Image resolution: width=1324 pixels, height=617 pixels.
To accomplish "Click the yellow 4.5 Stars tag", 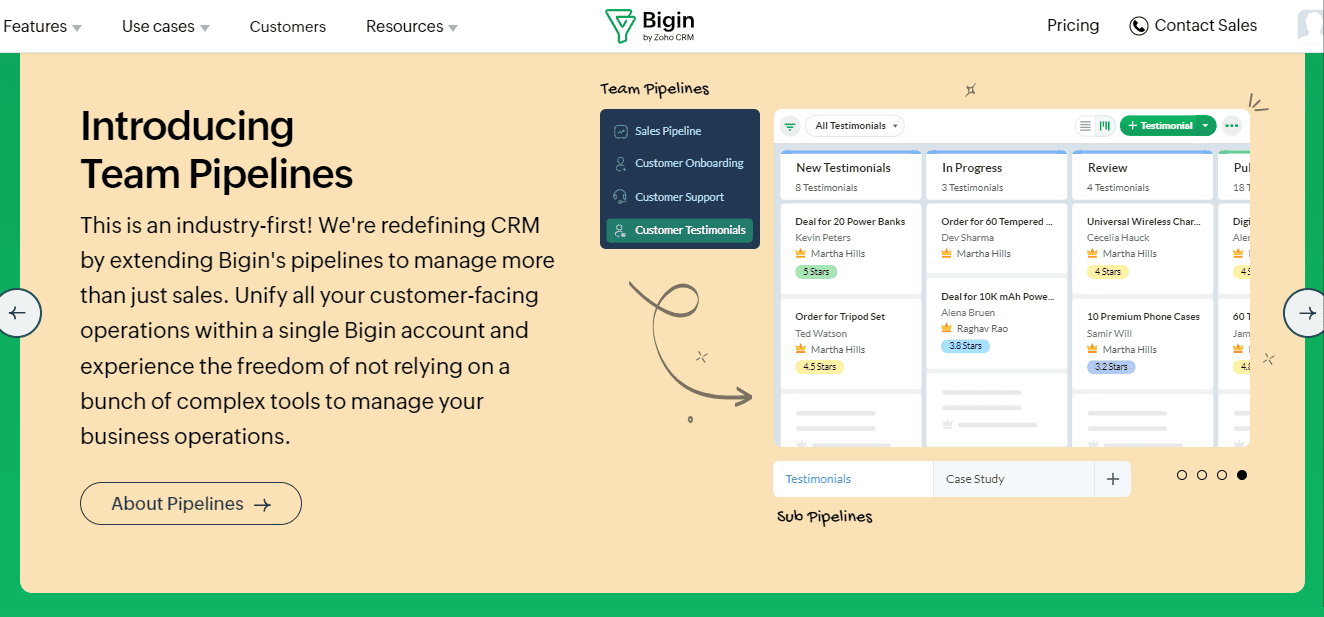I will click(x=819, y=367).
